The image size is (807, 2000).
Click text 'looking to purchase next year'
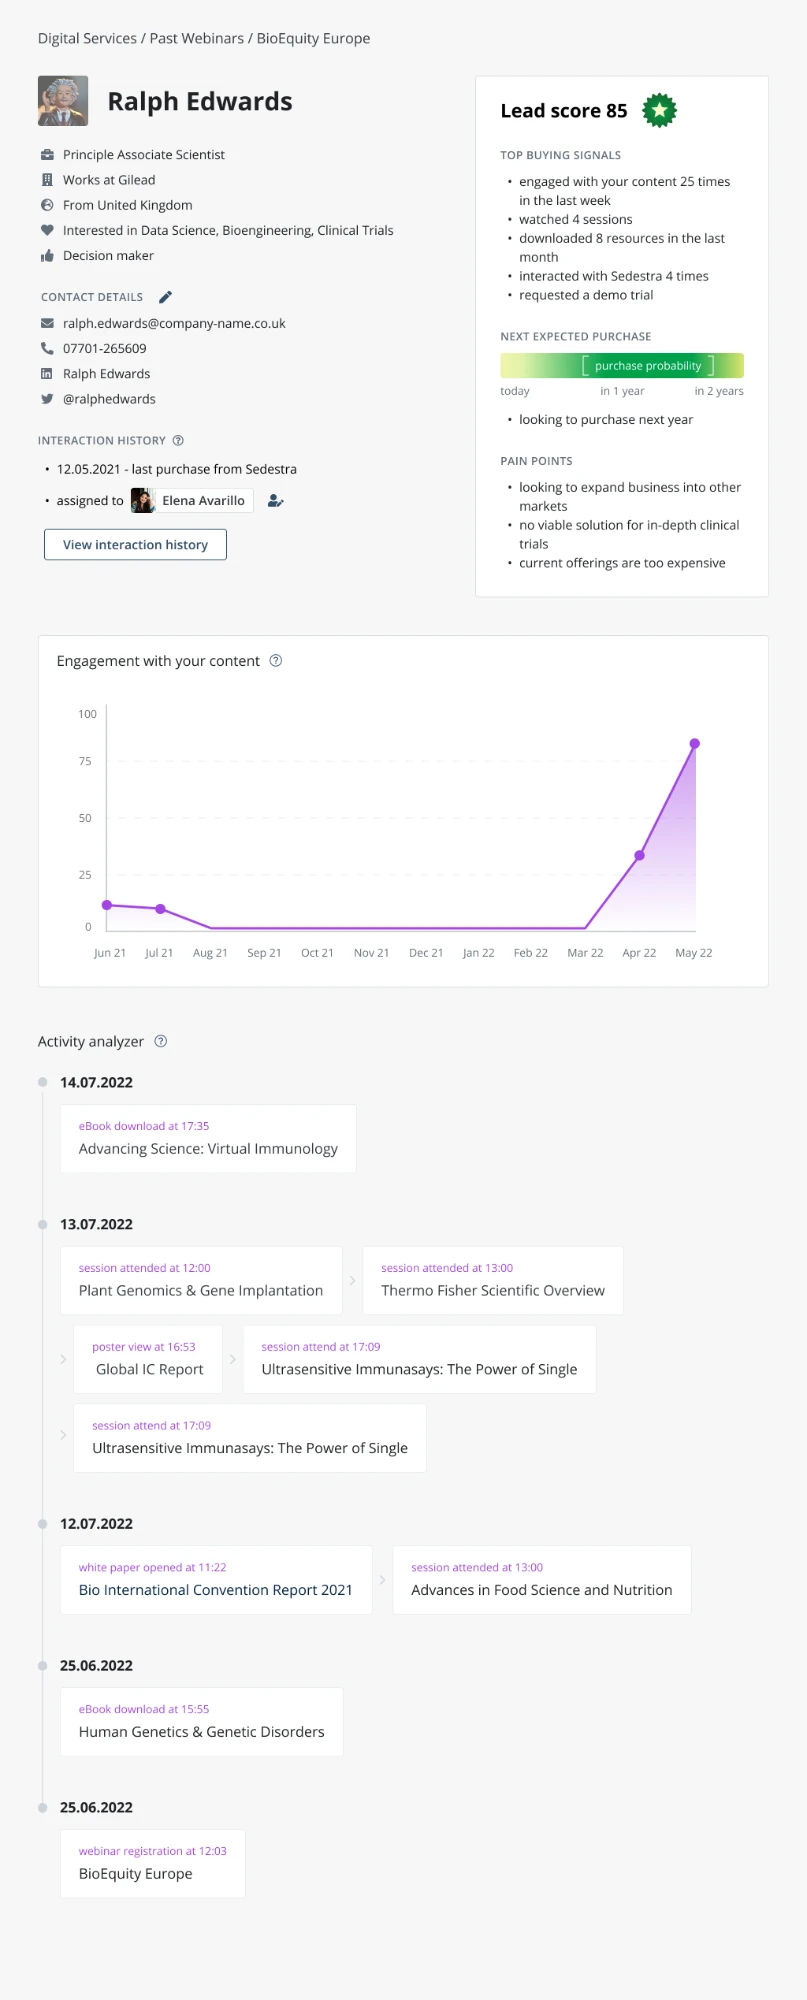[606, 419]
